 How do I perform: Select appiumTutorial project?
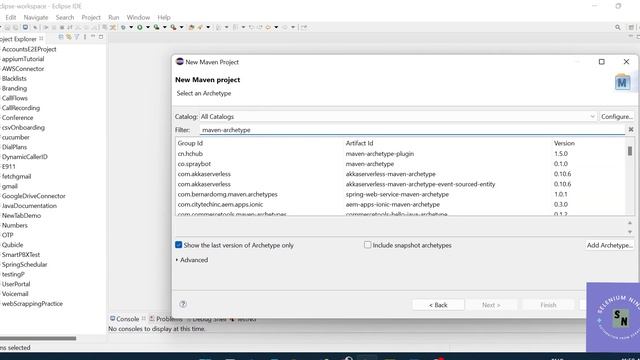pos(22,59)
